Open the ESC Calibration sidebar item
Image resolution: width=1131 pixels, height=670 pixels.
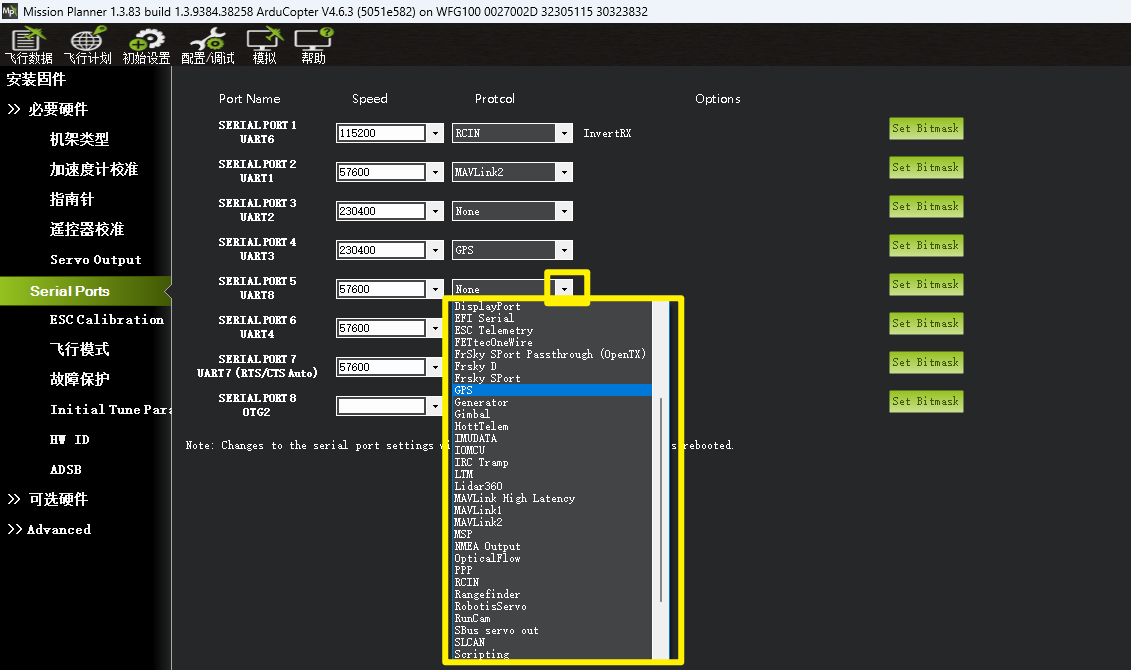(x=106, y=319)
